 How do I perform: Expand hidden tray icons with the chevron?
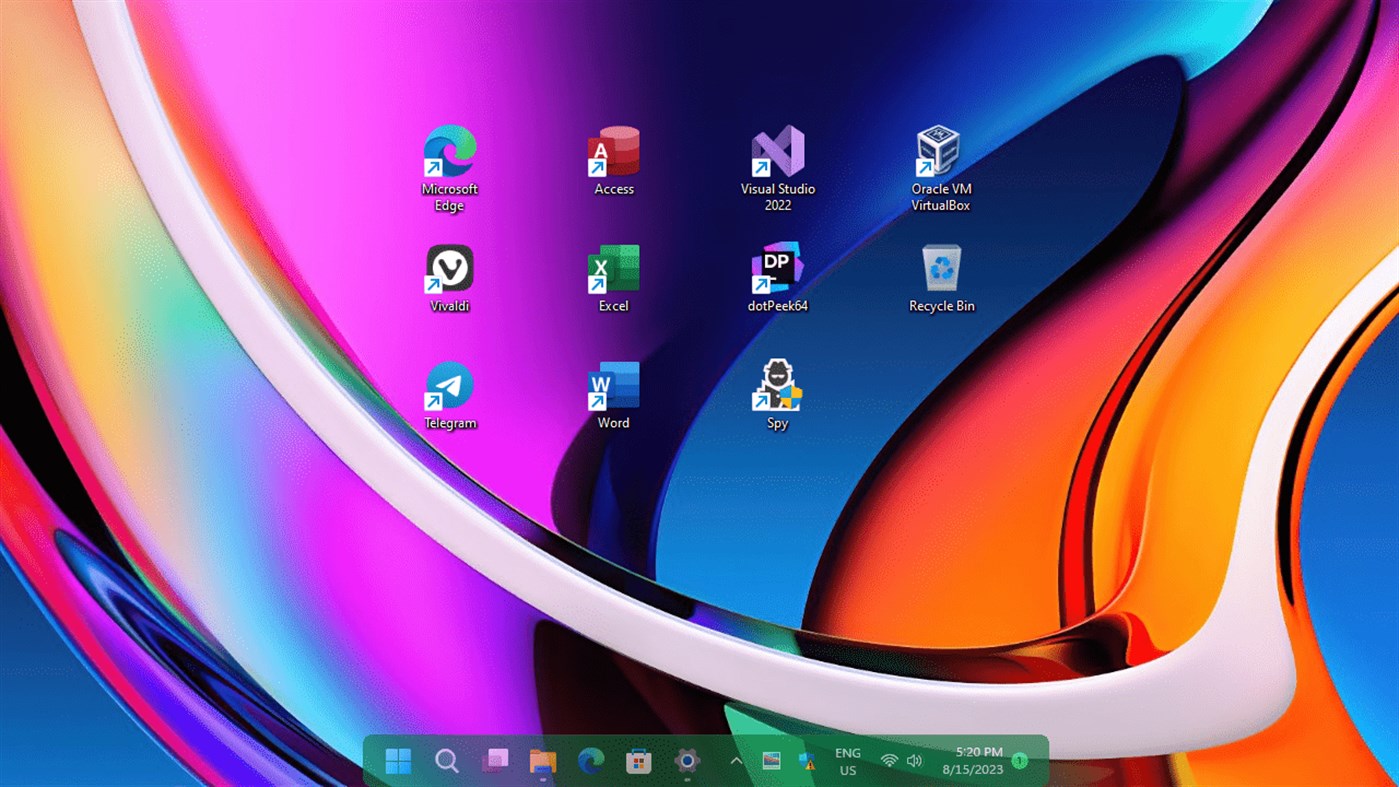pos(735,760)
